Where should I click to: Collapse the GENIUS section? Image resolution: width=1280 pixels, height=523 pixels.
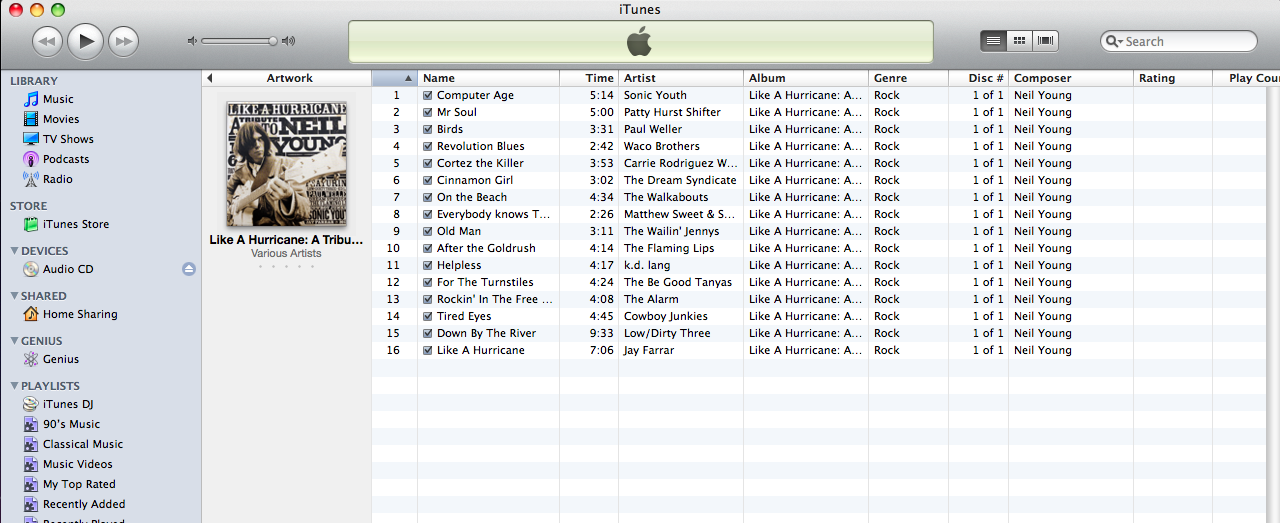click(x=14, y=341)
